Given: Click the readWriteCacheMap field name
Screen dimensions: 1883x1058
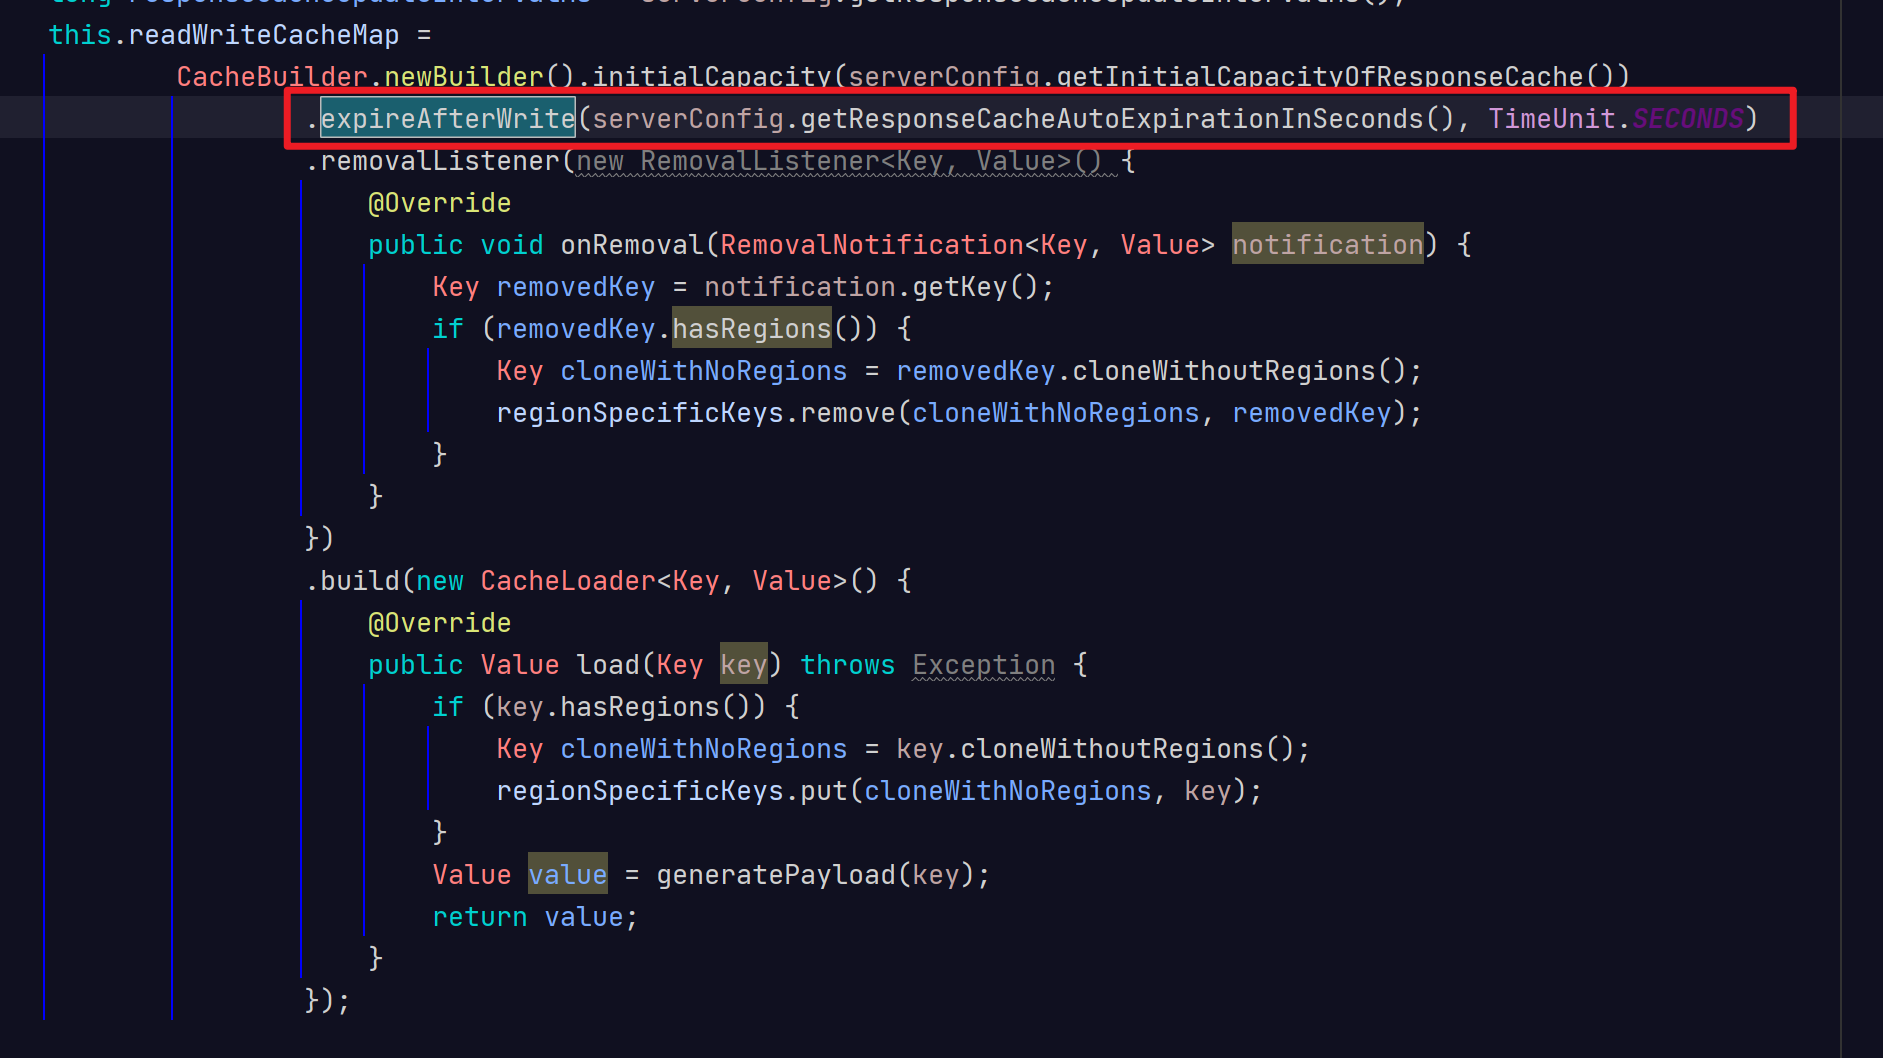Looking at the screenshot, I should [264, 35].
